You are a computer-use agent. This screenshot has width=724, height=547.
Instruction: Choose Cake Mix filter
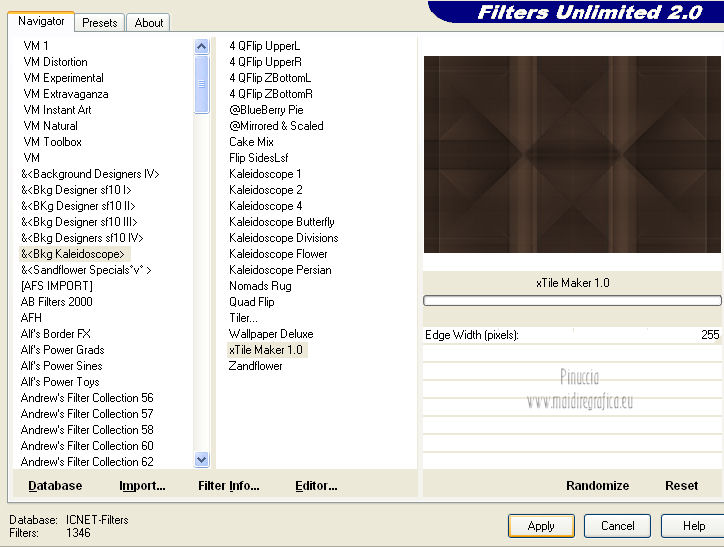[x=252, y=142]
